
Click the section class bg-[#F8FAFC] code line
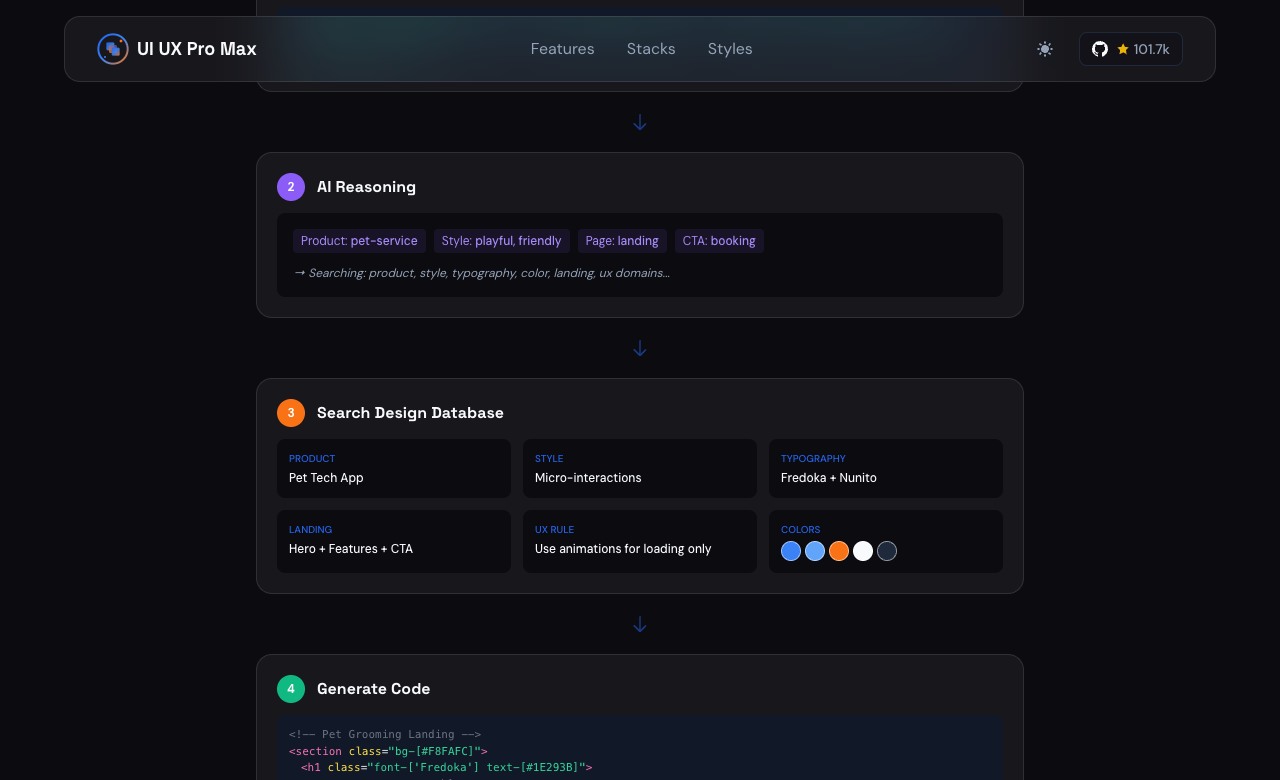pyautogui.click(x=388, y=751)
